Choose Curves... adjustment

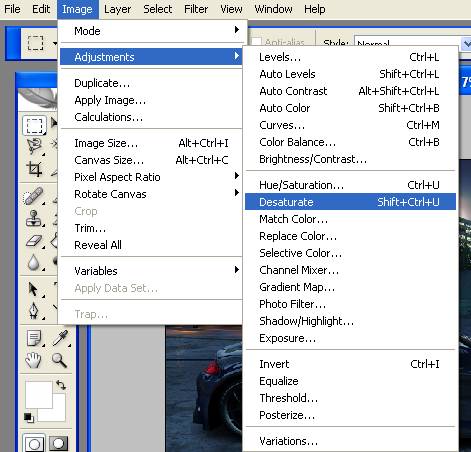[x=350, y=125]
